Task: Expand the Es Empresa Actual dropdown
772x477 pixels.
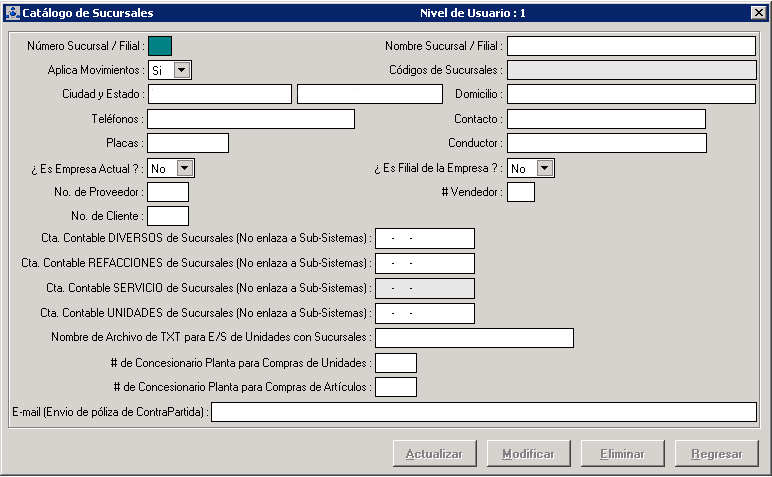Action: coord(185,168)
